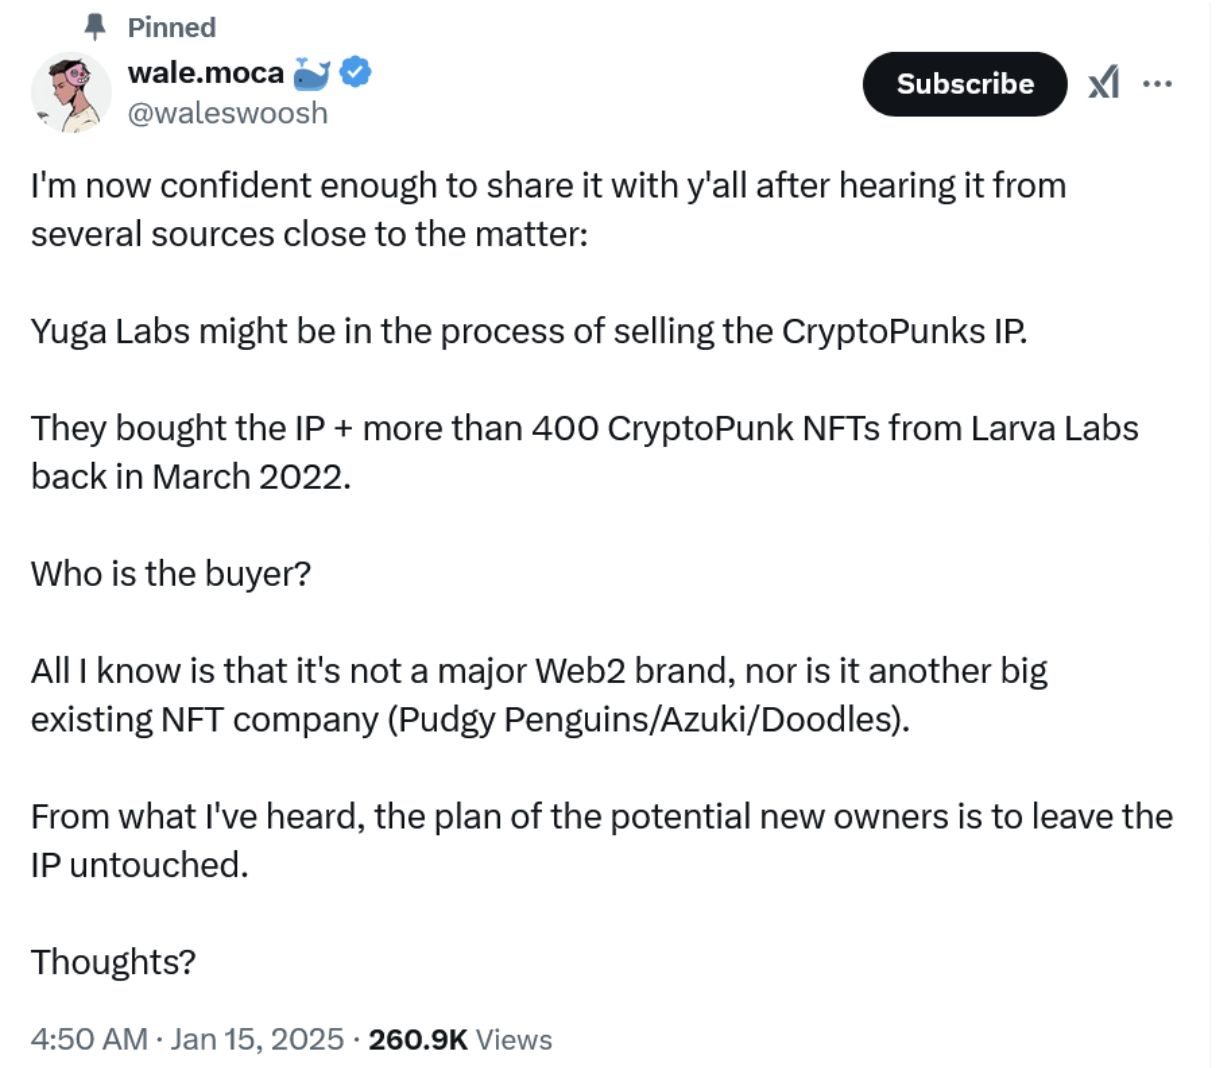The height and width of the screenshot is (1068, 1216).
Task: Click the blue verified checkmark badge
Action: [355, 72]
